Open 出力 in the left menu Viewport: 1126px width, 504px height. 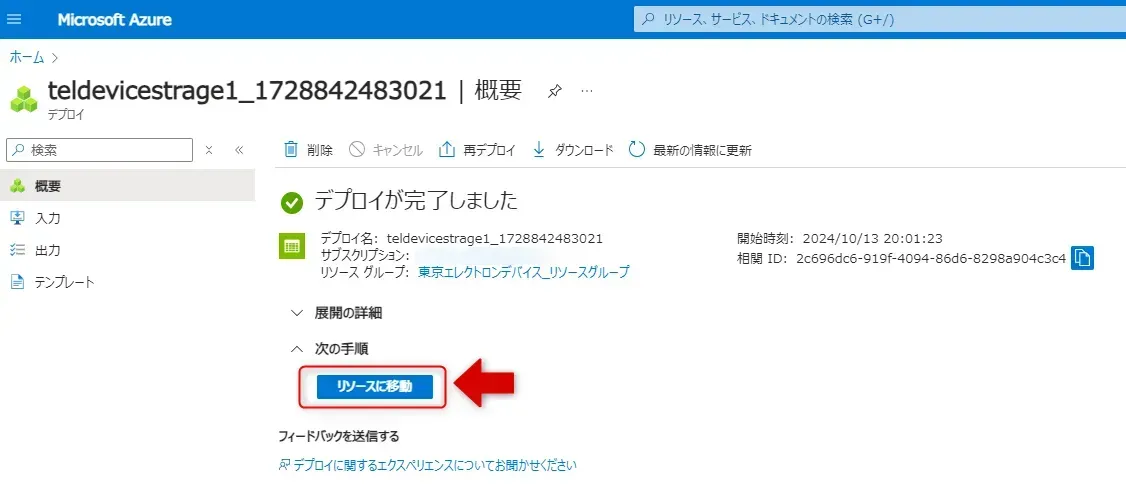(x=48, y=250)
